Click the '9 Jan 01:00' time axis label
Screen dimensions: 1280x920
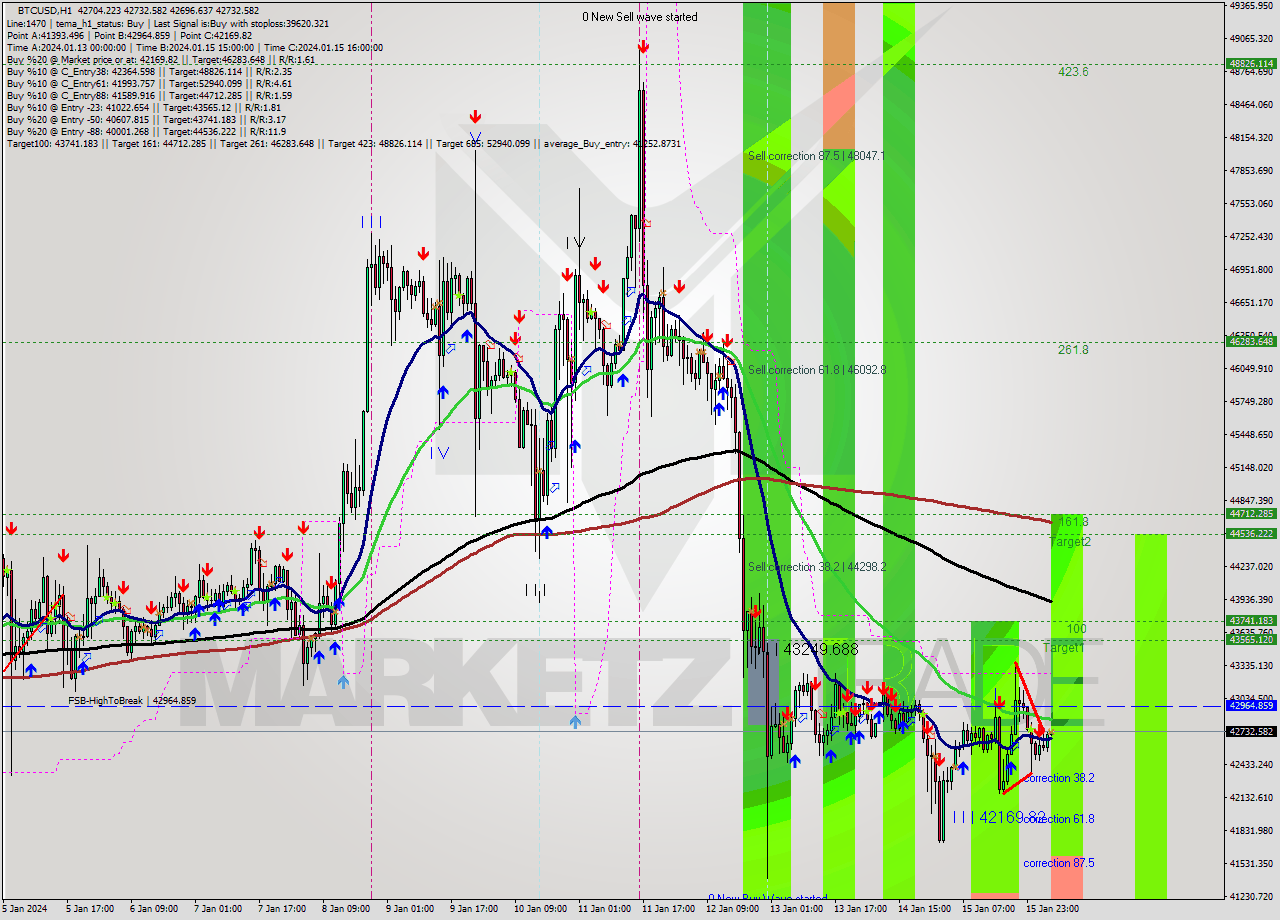410,909
